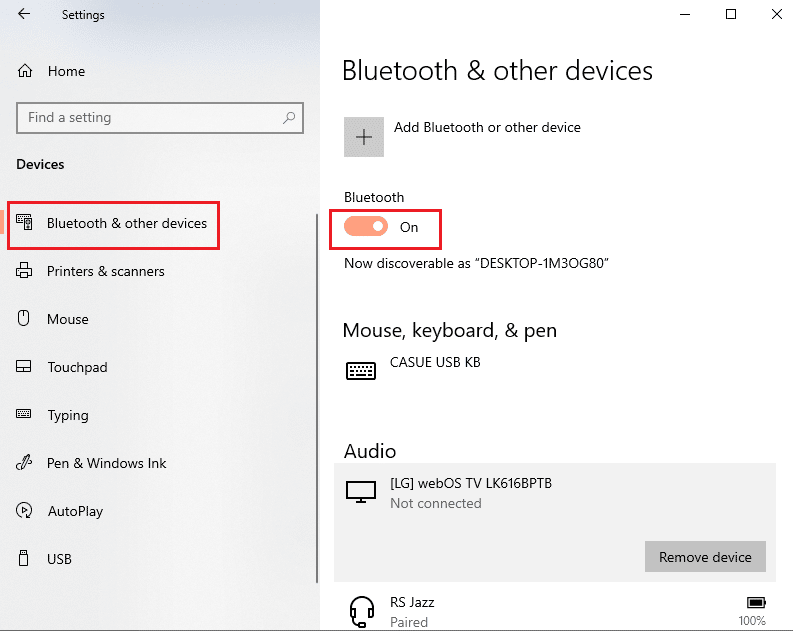Click the search magnifier icon
Image resolution: width=793 pixels, height=631 pixels.
pyautogui.click(x=289, y=118)
